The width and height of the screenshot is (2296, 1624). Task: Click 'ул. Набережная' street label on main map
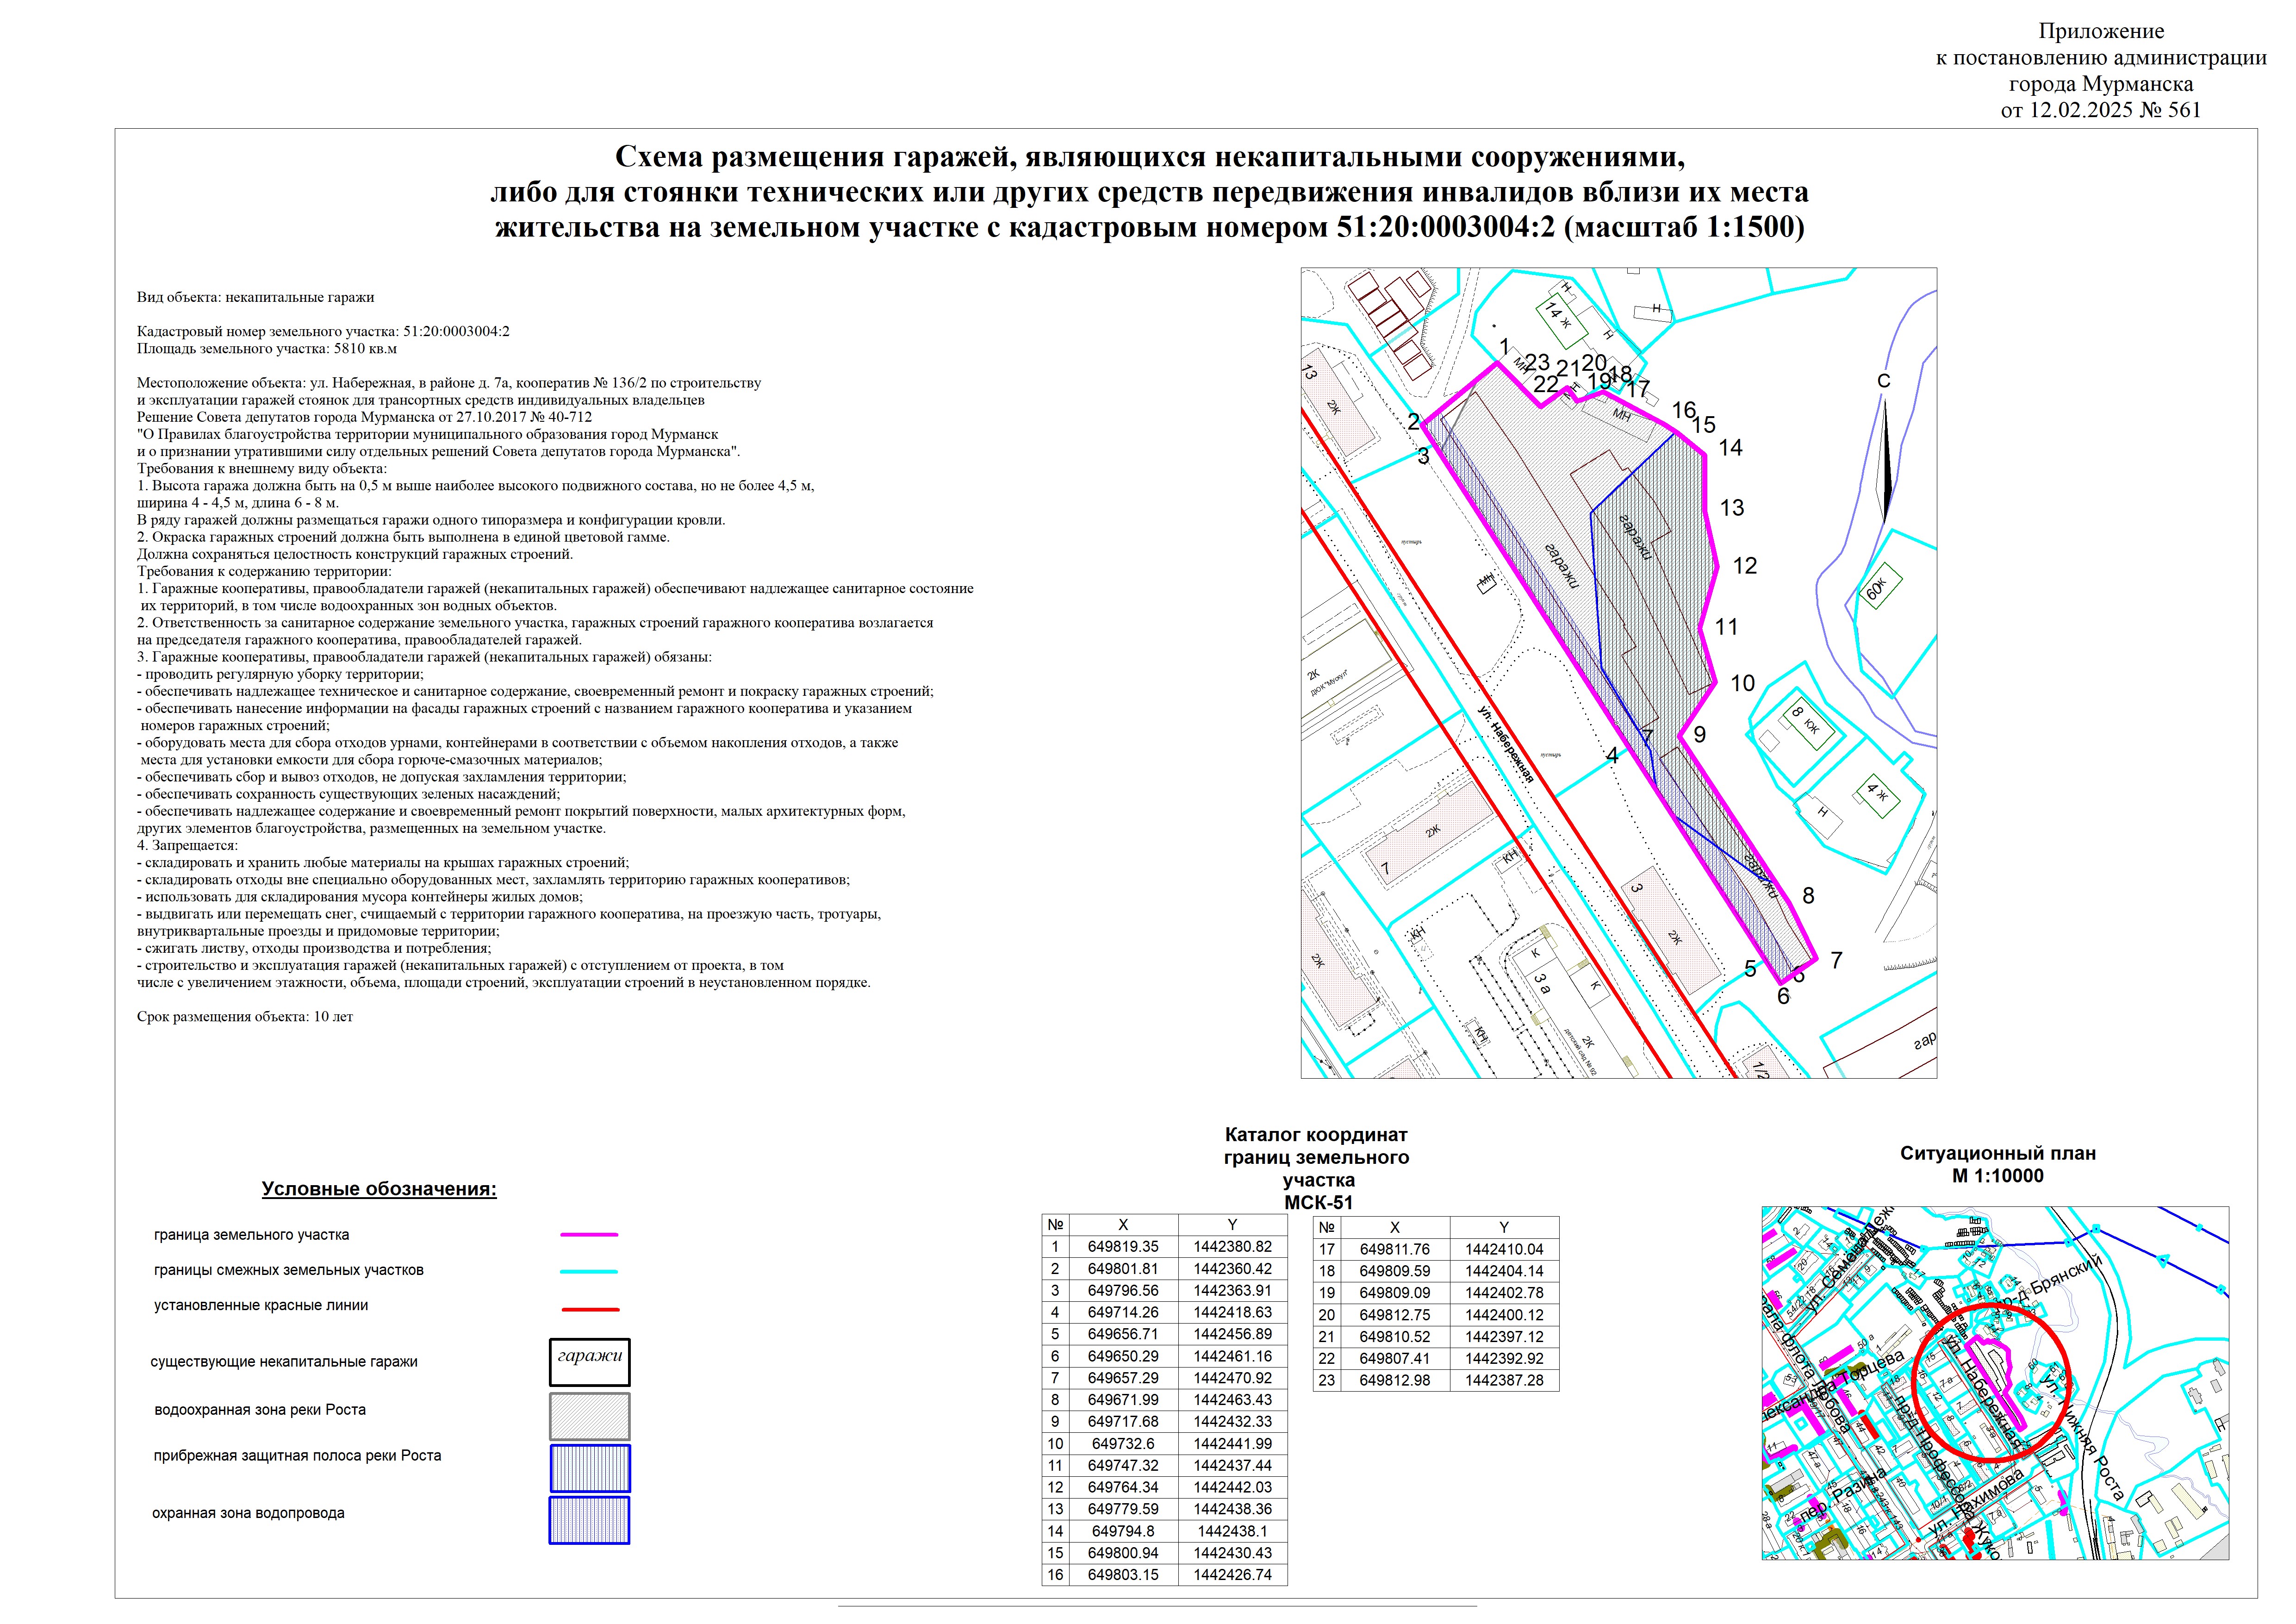[1507, 745]
